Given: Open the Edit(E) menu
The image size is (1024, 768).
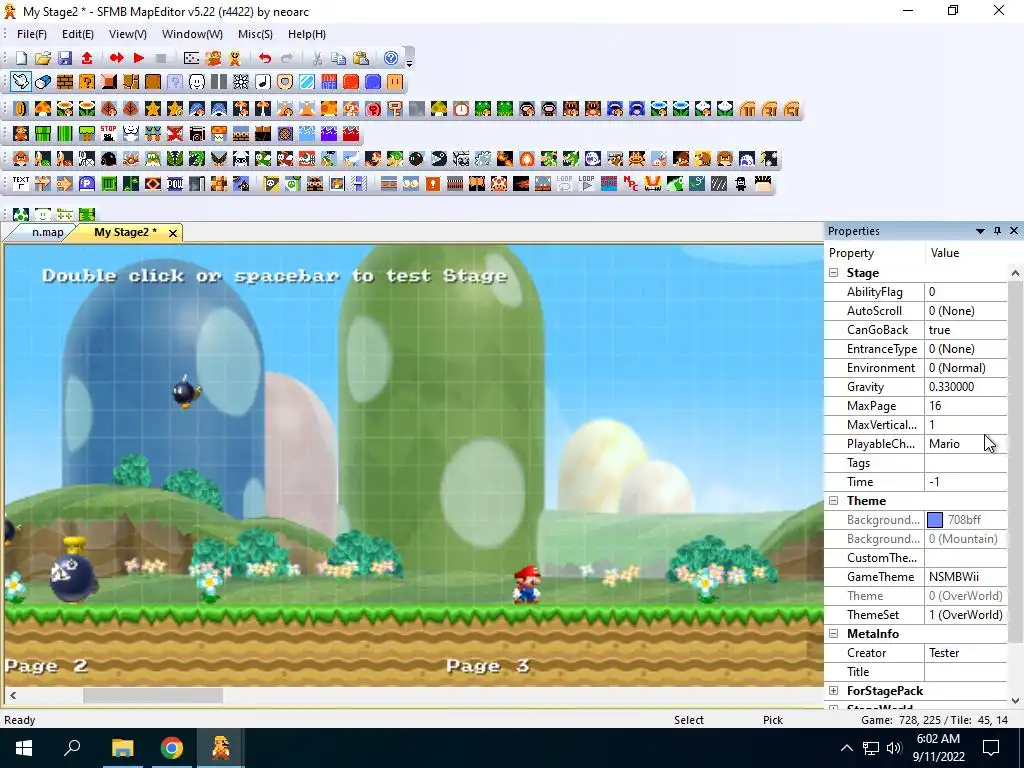Looking at the screenshot, I should point(78,34).
